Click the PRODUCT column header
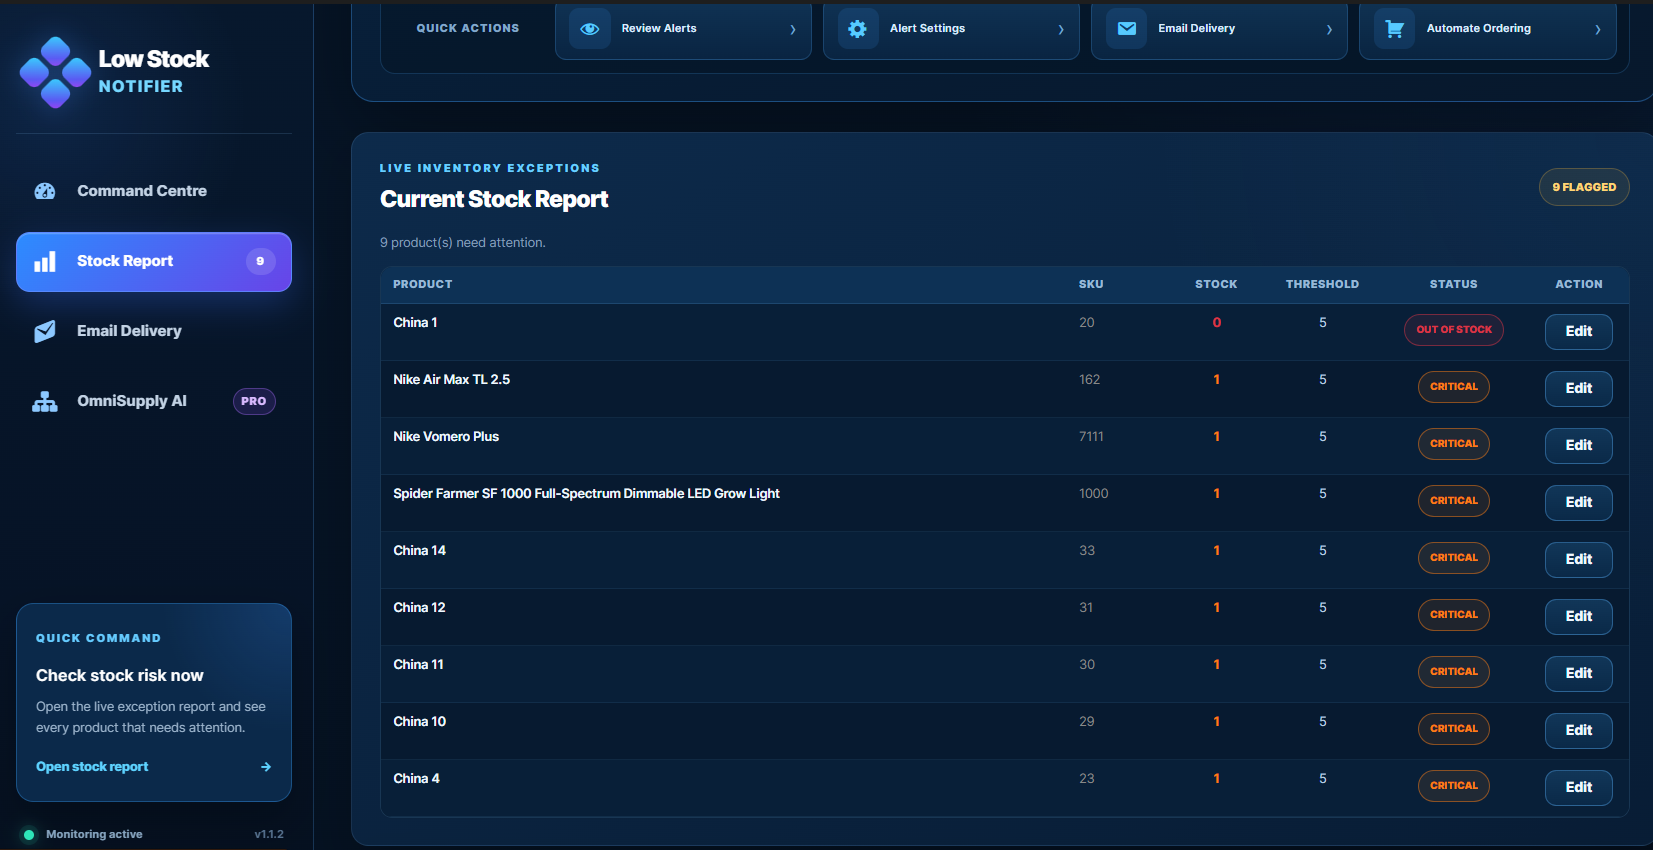Viewport: 1653px width, 850px height. coord(423,285)
